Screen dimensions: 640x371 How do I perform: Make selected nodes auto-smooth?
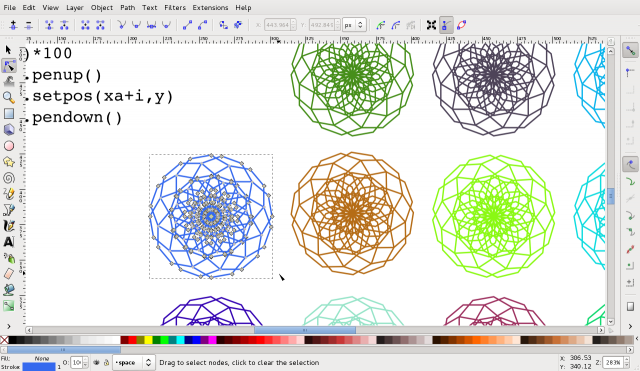(x=166, y=25)
